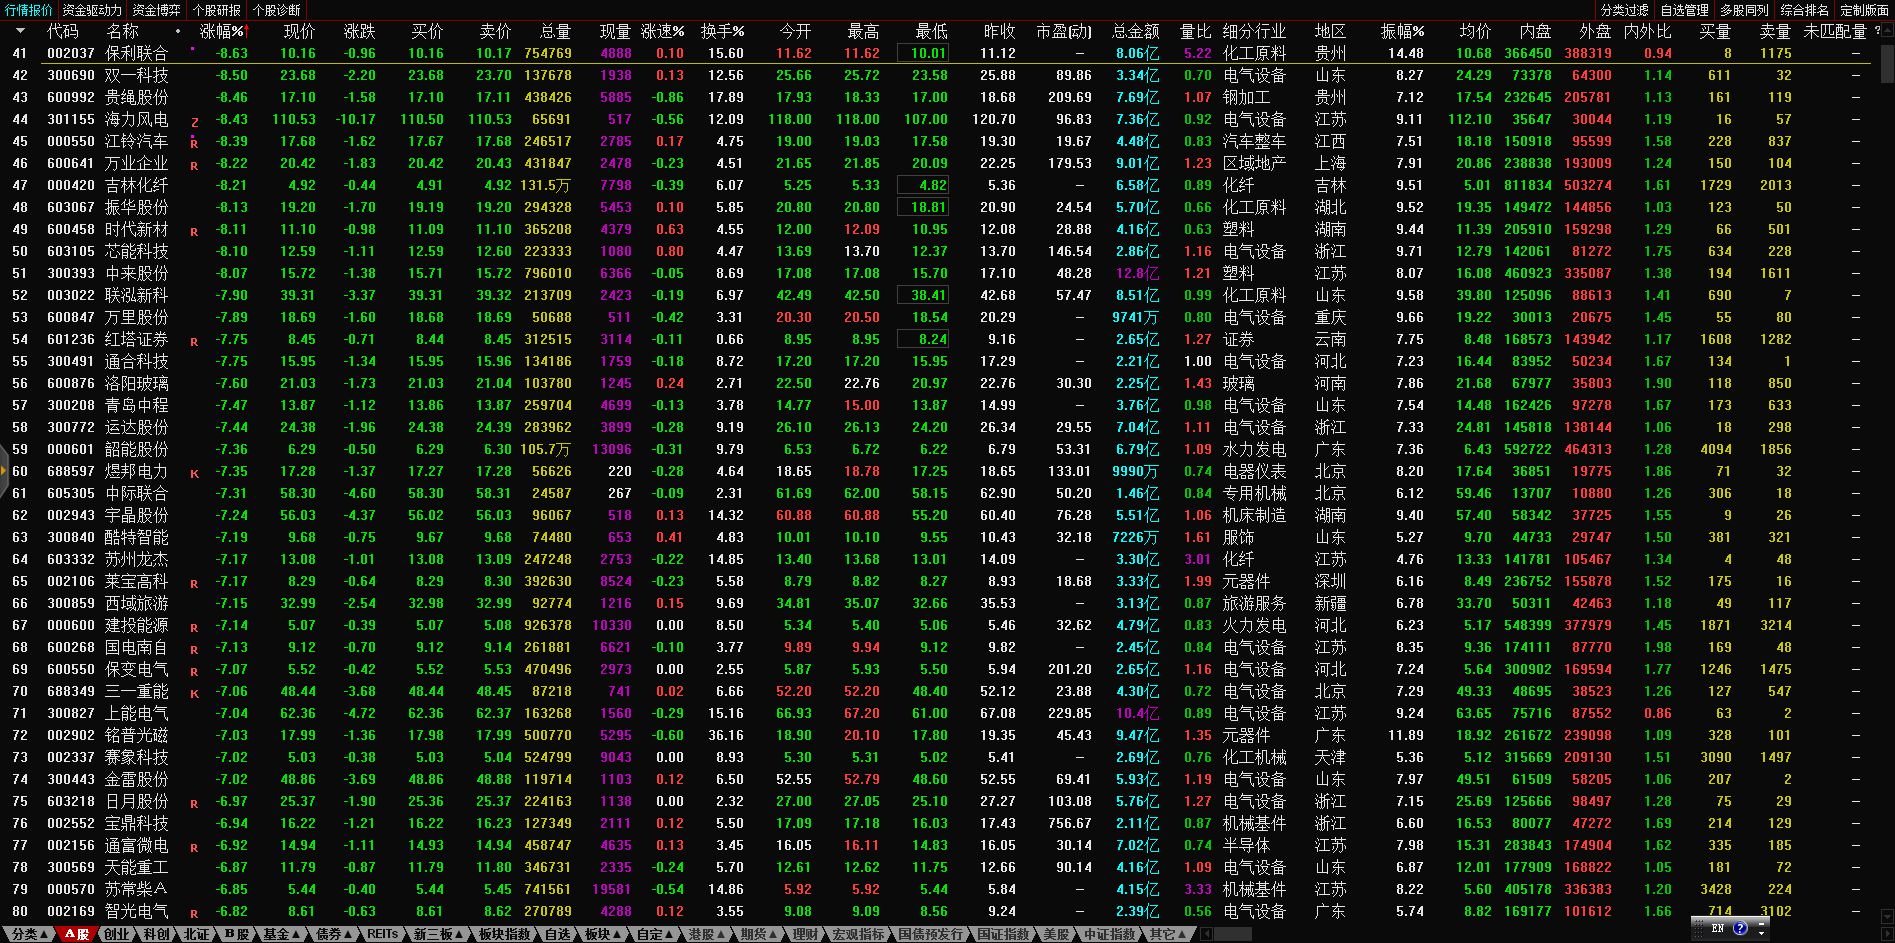Select the 双一科技 stock row
This screenshot has height=943, width=1895.
(x=137, y=75)
